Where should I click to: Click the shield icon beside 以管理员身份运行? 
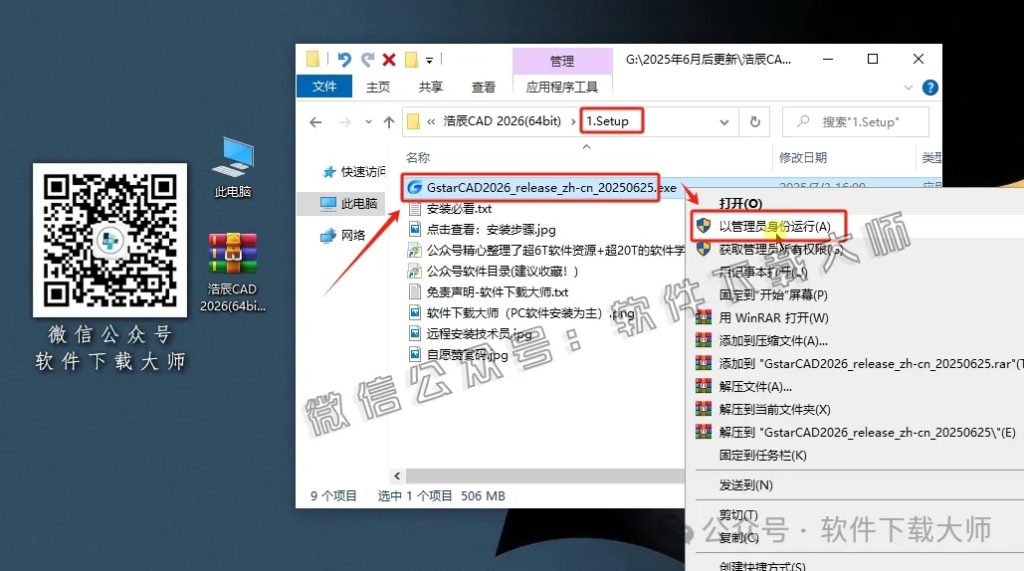point(703,226)
